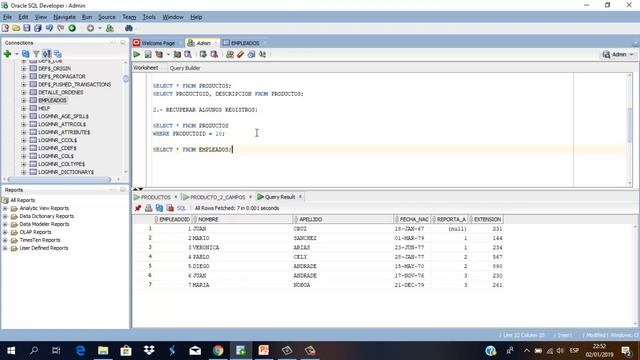Expand the OLAP Reports folder

pyautogui.click(x=5, y=232)
